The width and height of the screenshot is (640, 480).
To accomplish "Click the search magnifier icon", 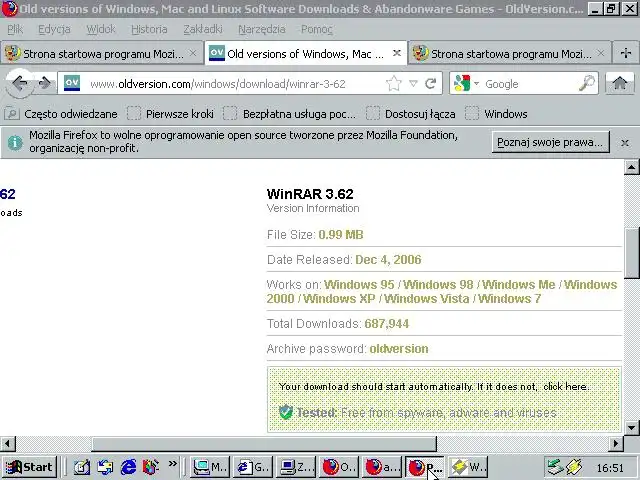I will (587, 84).
